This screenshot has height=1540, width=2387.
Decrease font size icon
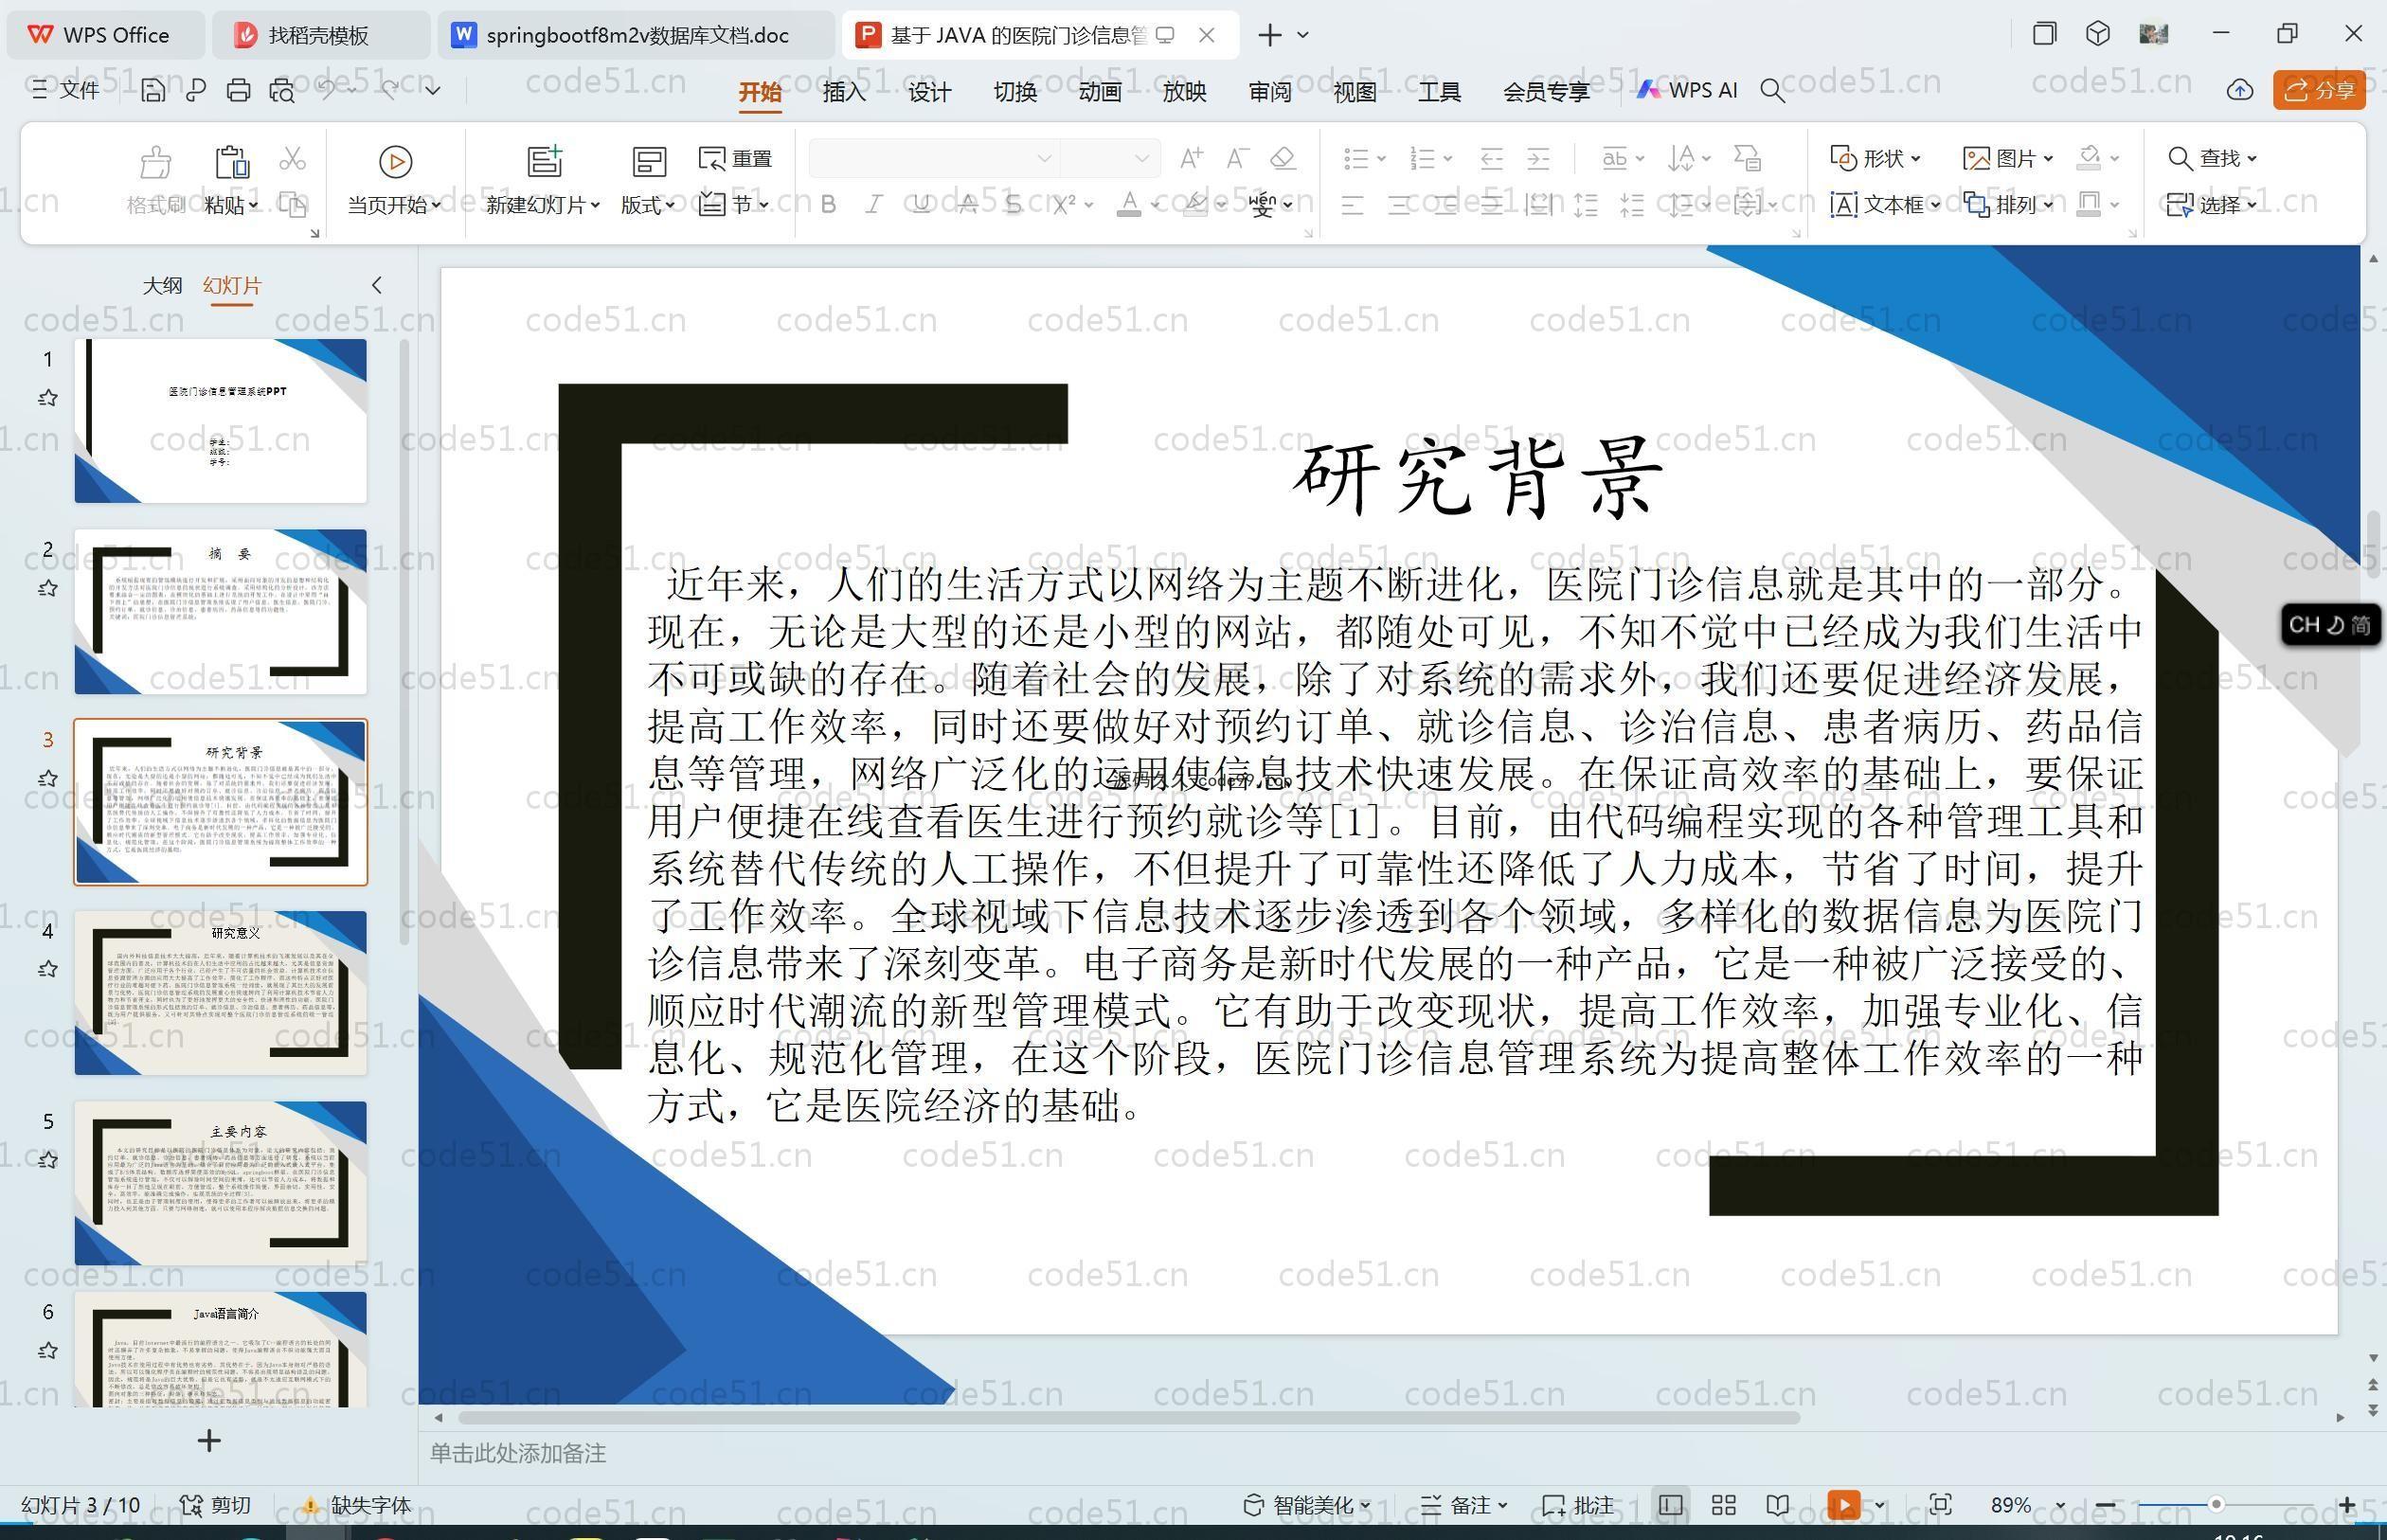(x=1237, y=158)
